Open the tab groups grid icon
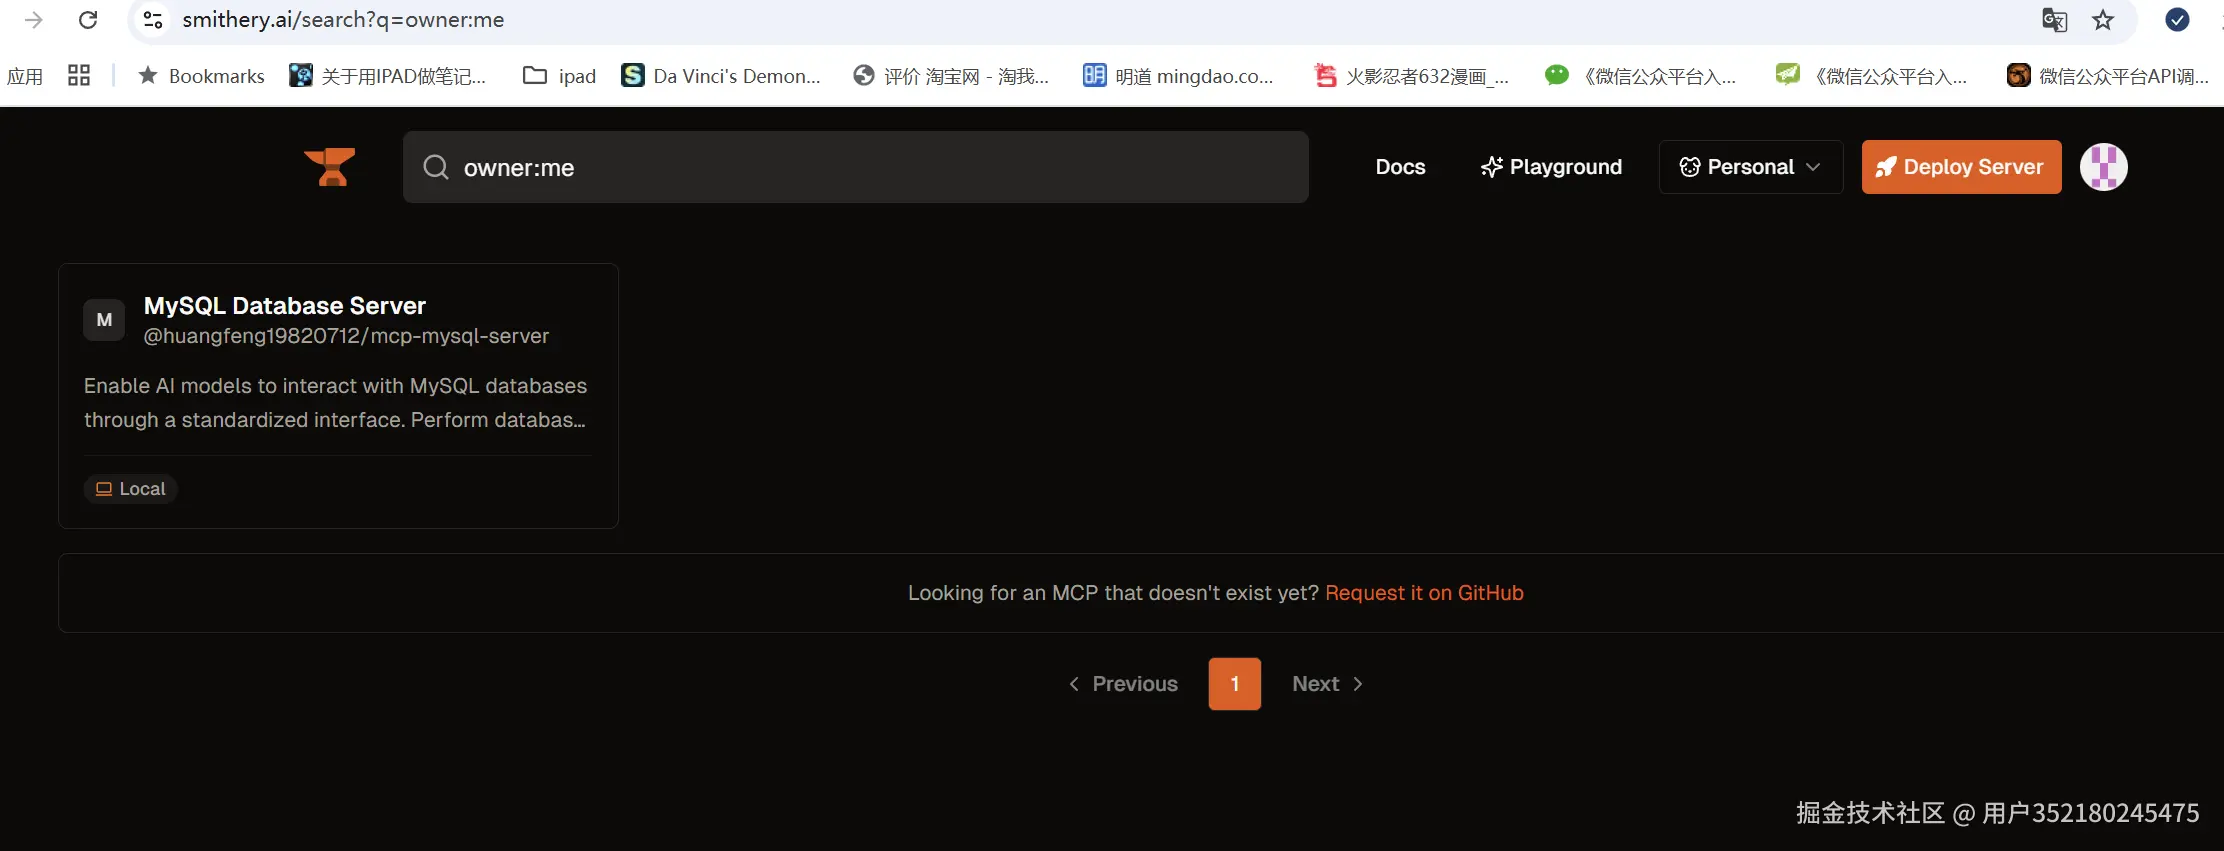This screenshot has width=2224, height=851. click(x=79, y=75)
